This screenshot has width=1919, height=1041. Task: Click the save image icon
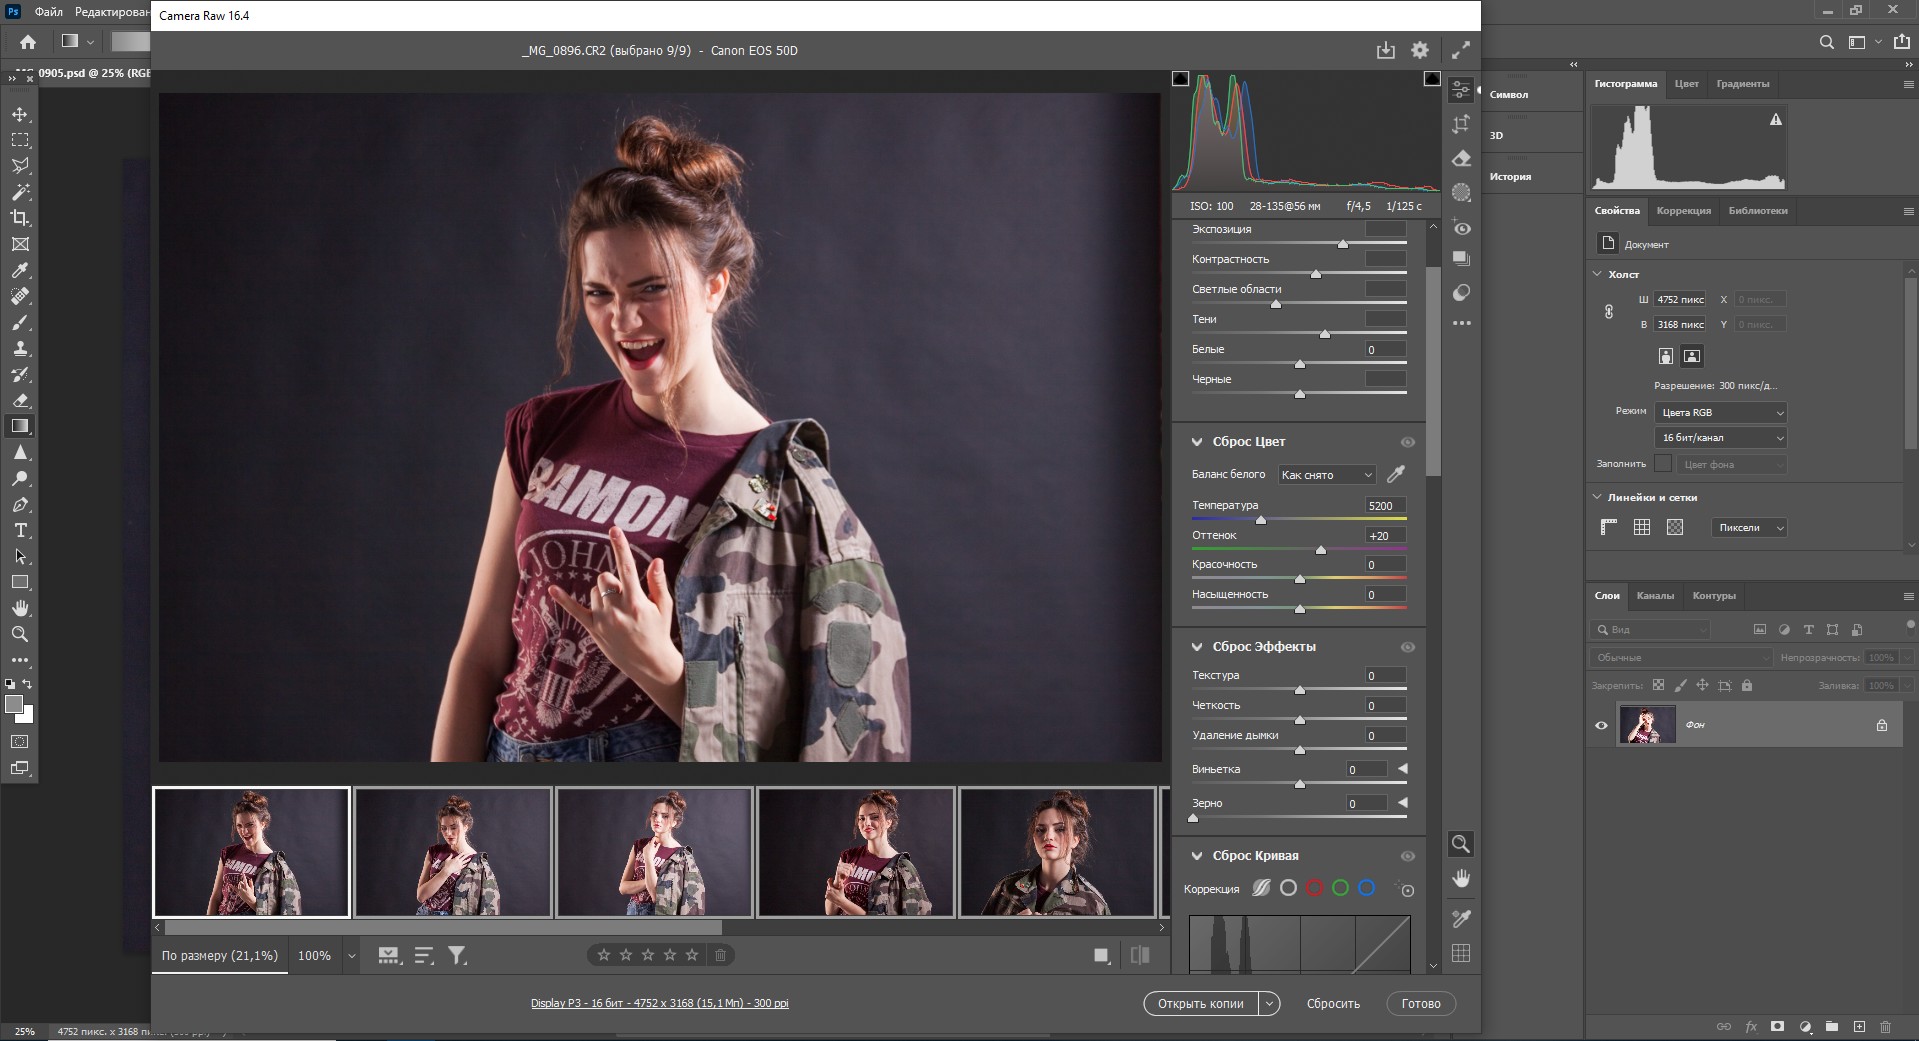pos(1385,50)
